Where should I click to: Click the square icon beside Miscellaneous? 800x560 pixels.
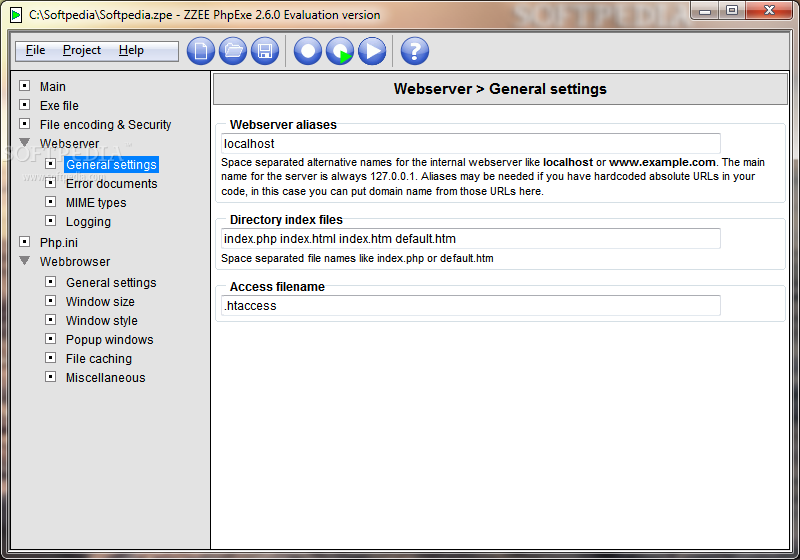click(51, 377)
